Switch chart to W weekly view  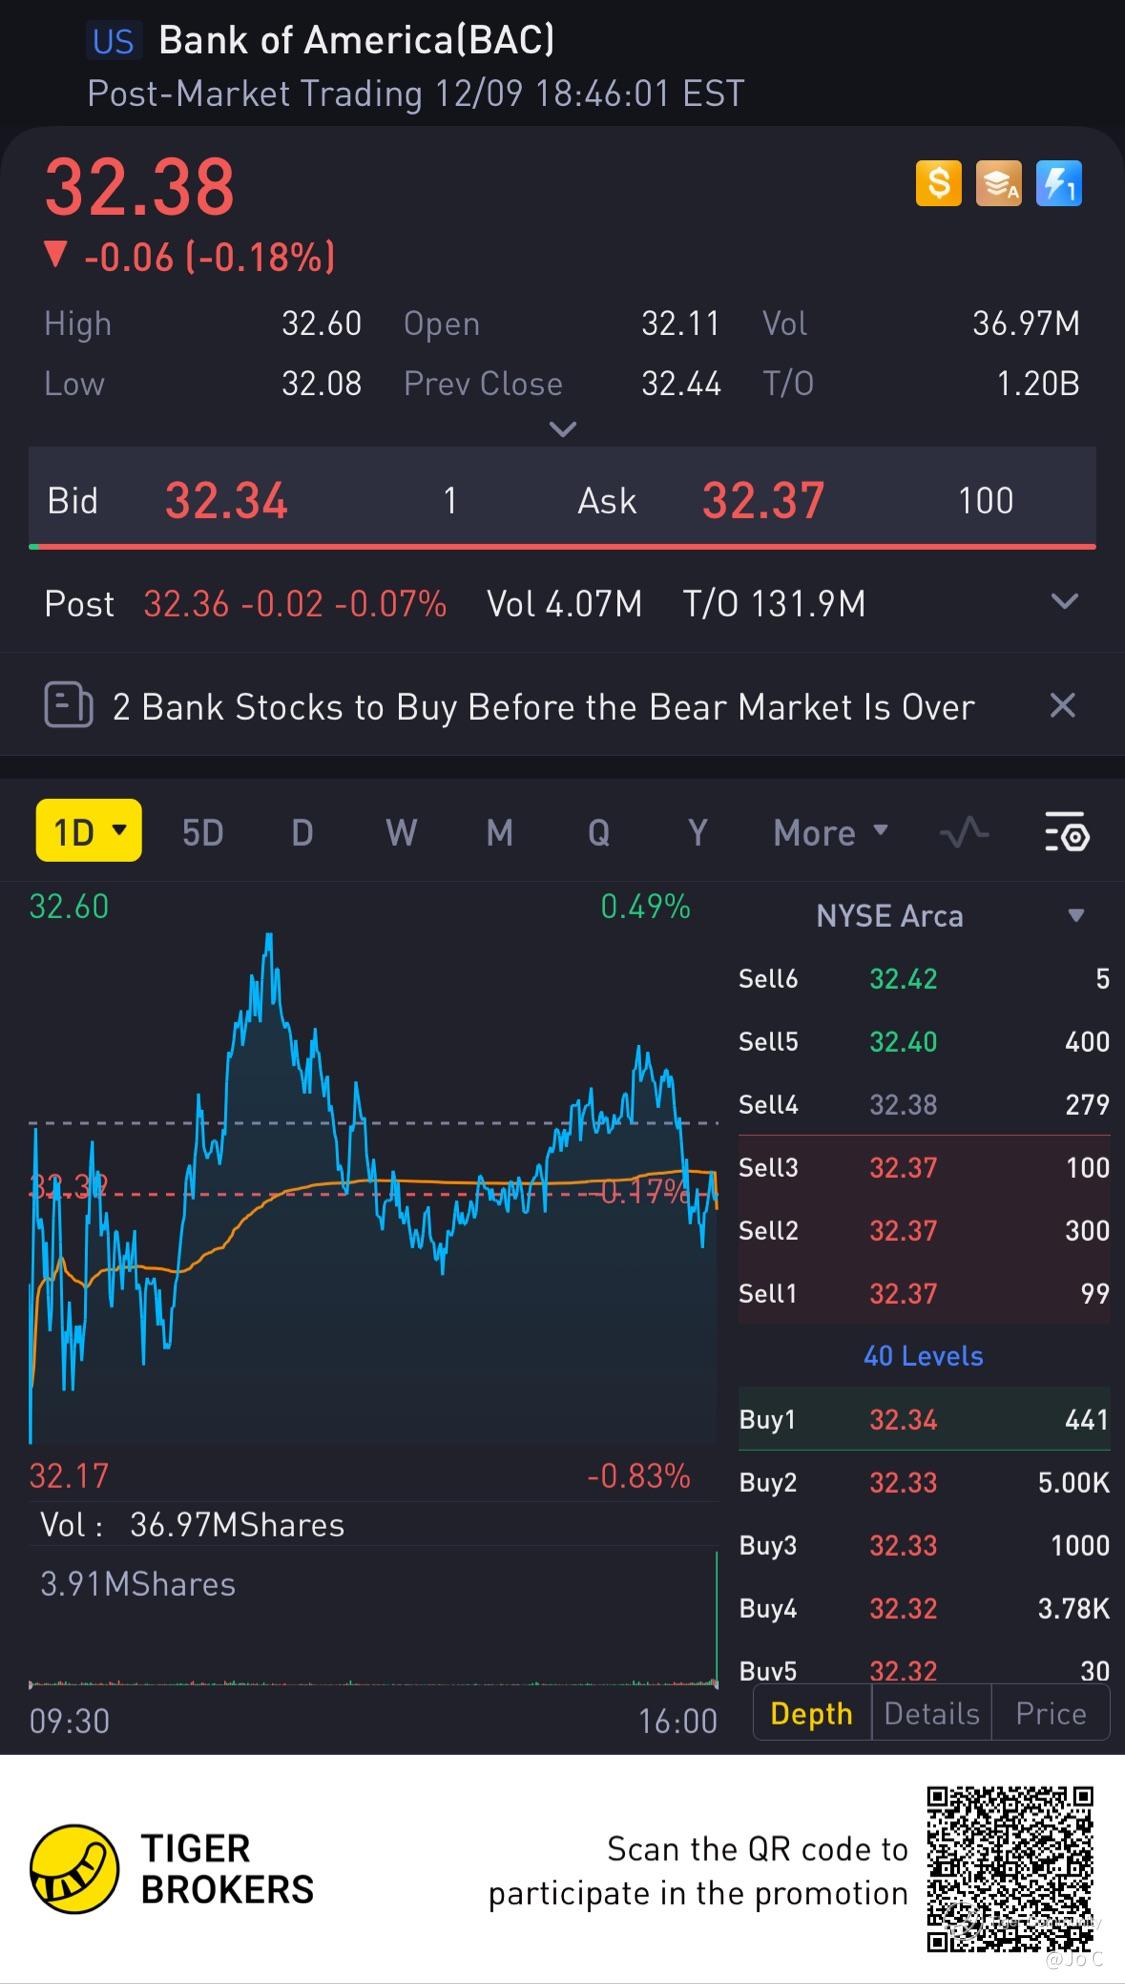[x=401, y=832]
